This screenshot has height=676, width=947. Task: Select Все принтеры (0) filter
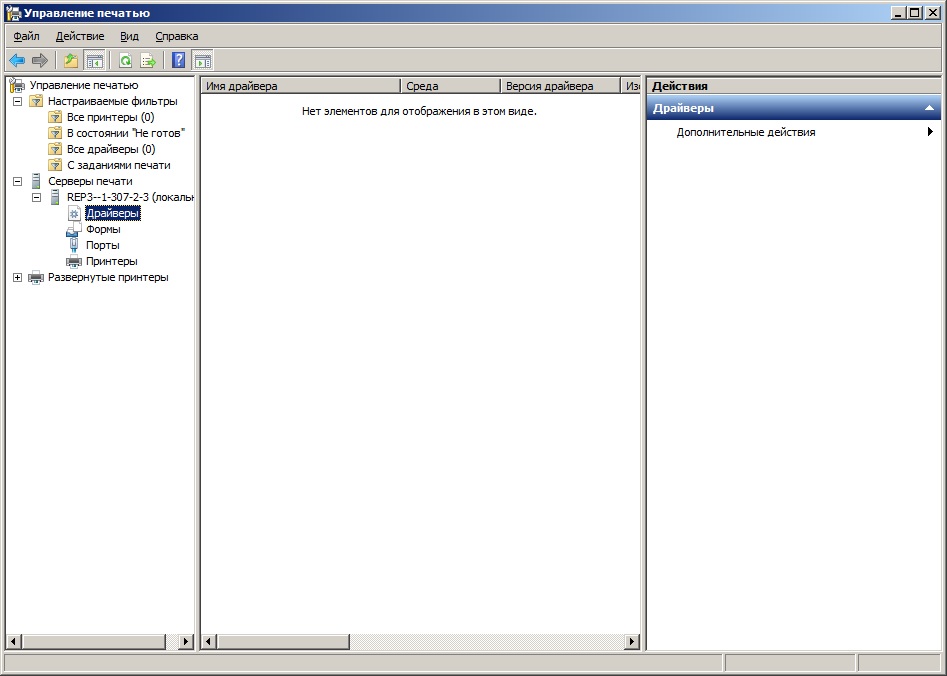111,117
